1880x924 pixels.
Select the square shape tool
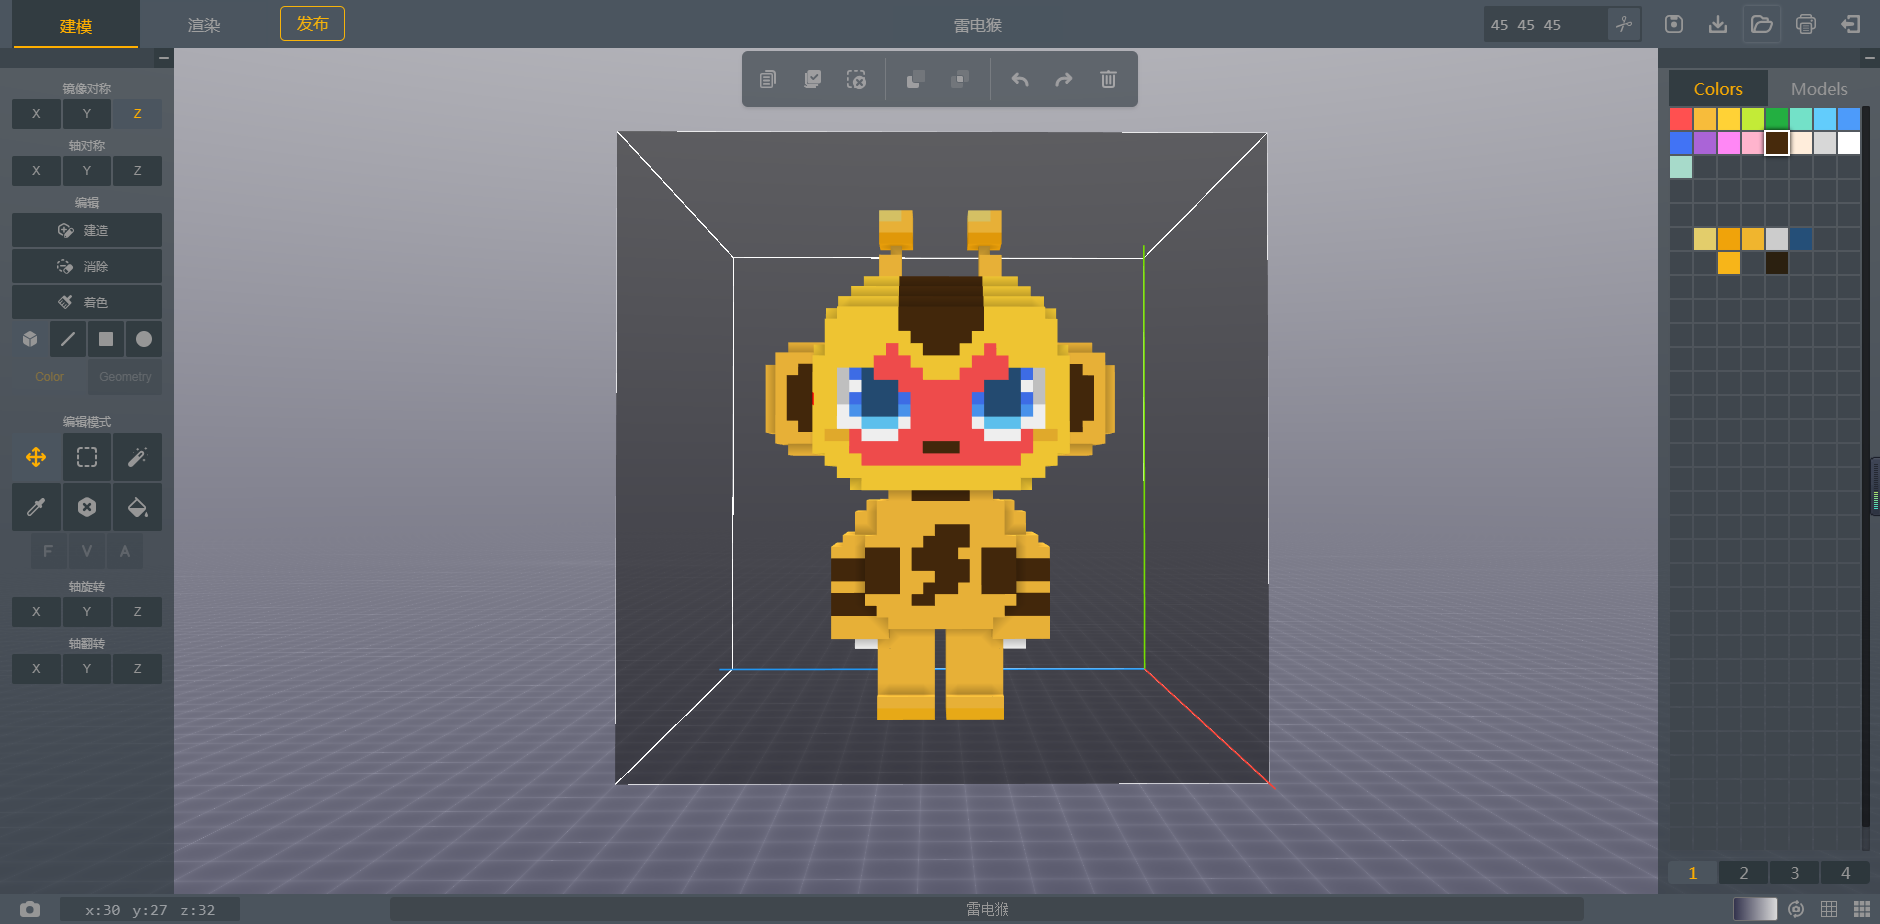pos(106,339)
